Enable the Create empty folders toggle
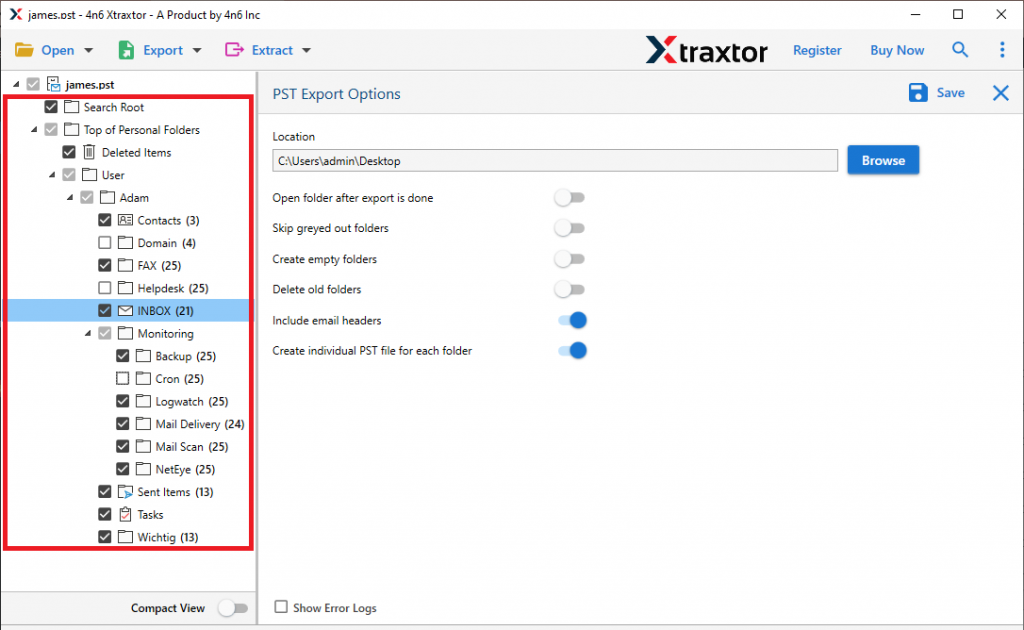 tap(570, 258)
